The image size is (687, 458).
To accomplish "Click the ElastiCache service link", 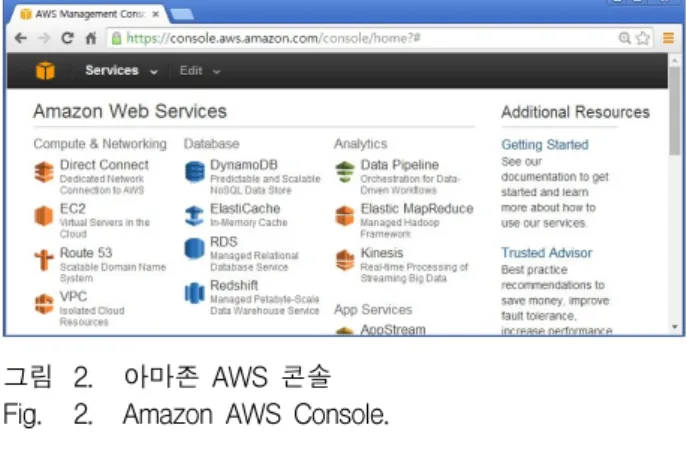I will [x=245, y=209].
